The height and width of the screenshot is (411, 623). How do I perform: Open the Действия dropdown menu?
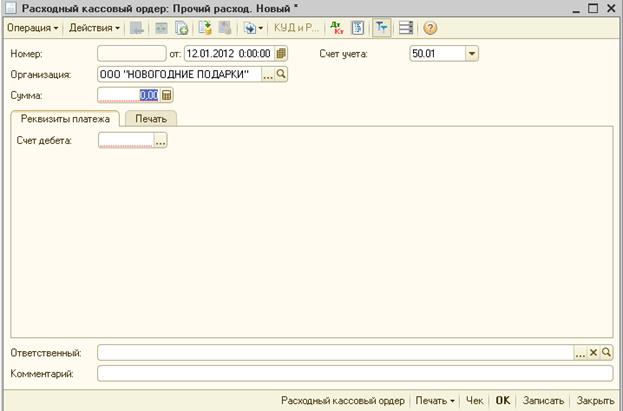[x=94, y=28]
